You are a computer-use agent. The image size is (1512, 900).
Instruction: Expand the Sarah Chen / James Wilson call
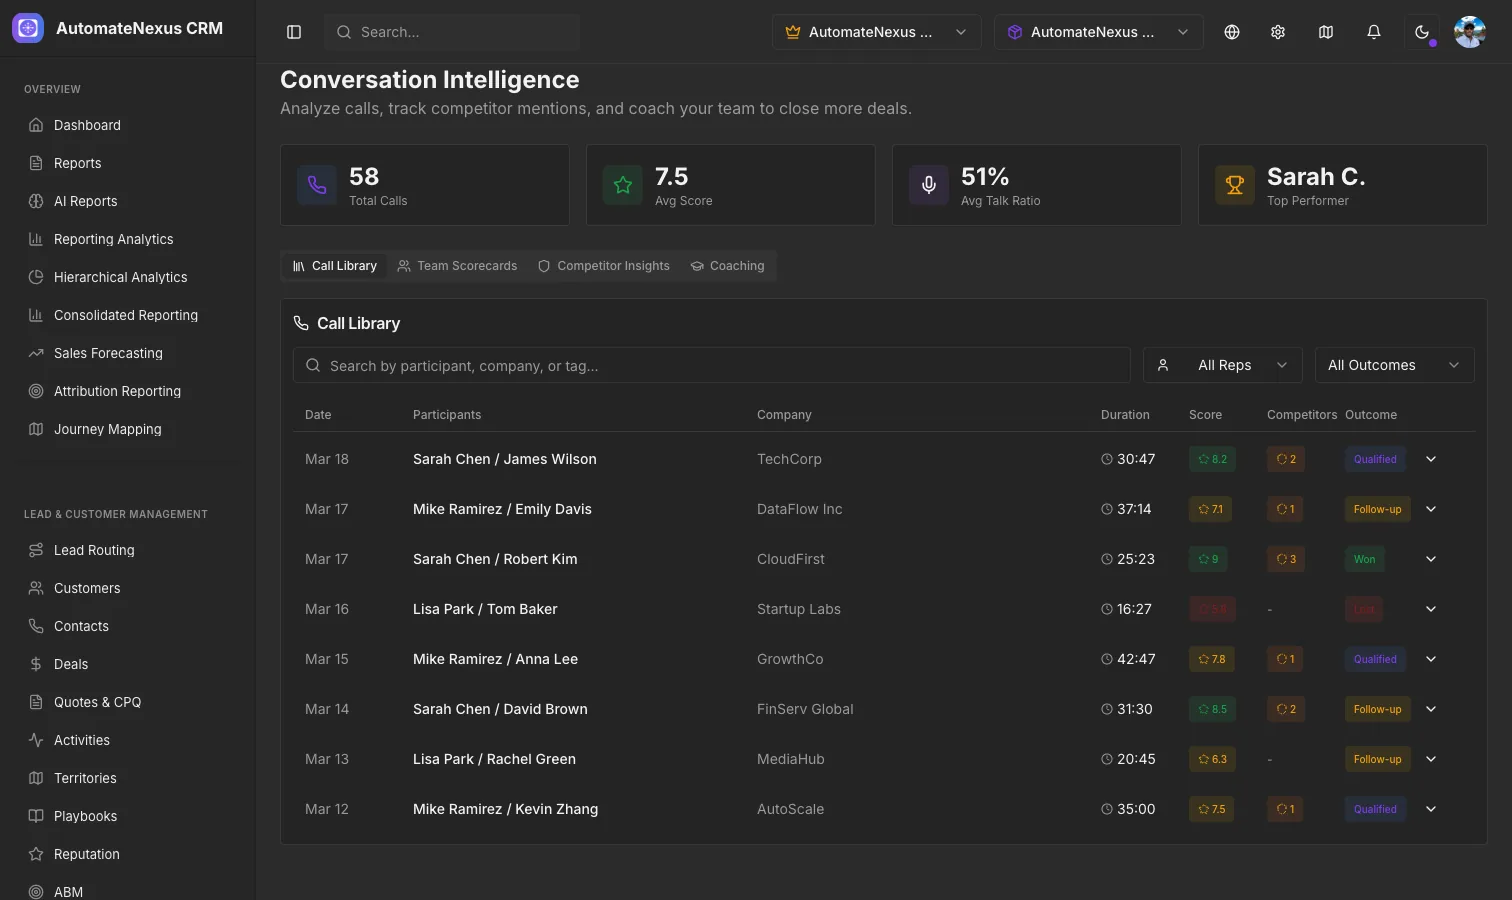[1431, 459]
